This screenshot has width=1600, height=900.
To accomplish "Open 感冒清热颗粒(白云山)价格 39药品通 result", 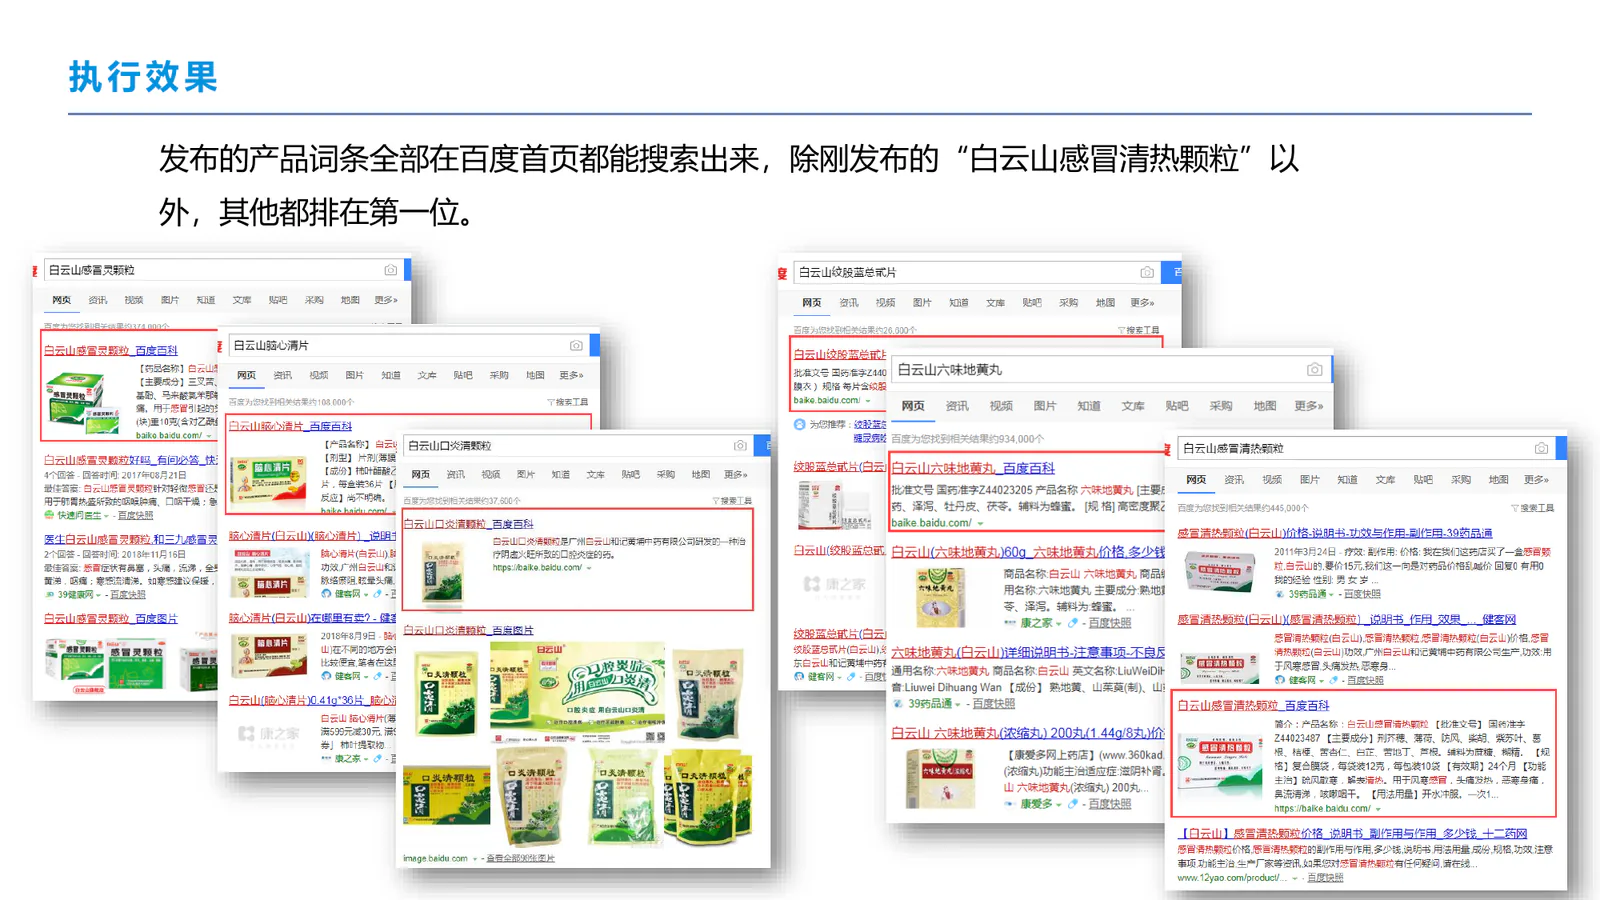I will click(x=1335, y=533).
